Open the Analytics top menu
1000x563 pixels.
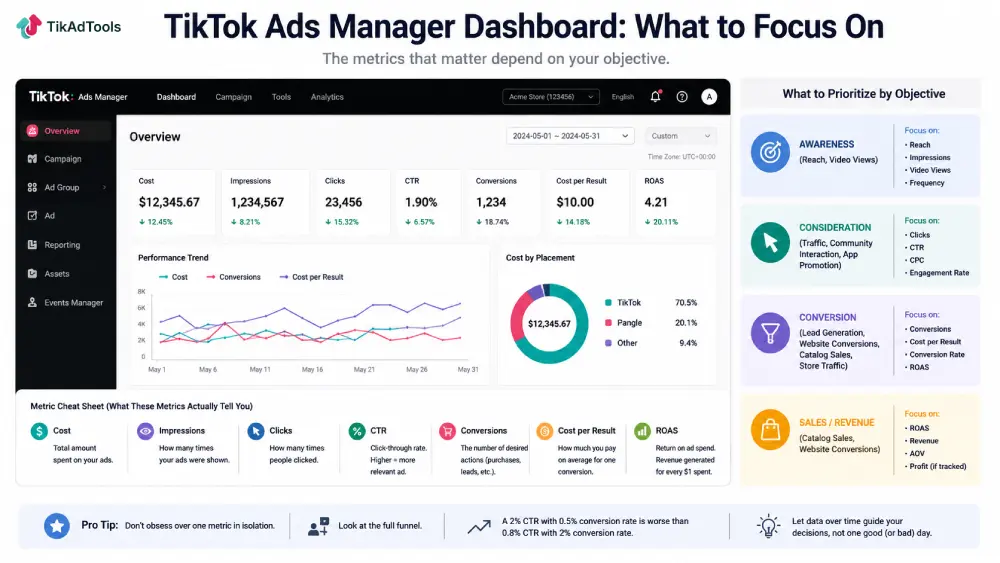coord(327,97)
